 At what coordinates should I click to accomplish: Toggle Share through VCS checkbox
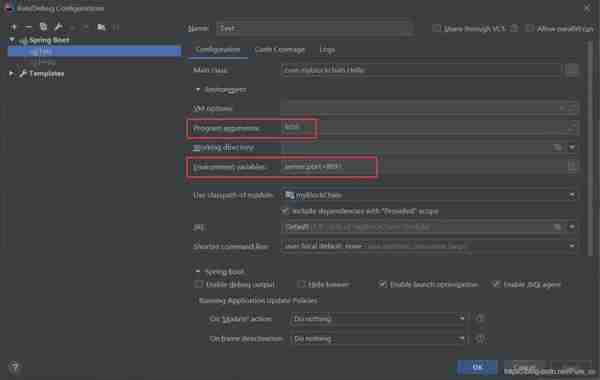(x=436, y=28)
